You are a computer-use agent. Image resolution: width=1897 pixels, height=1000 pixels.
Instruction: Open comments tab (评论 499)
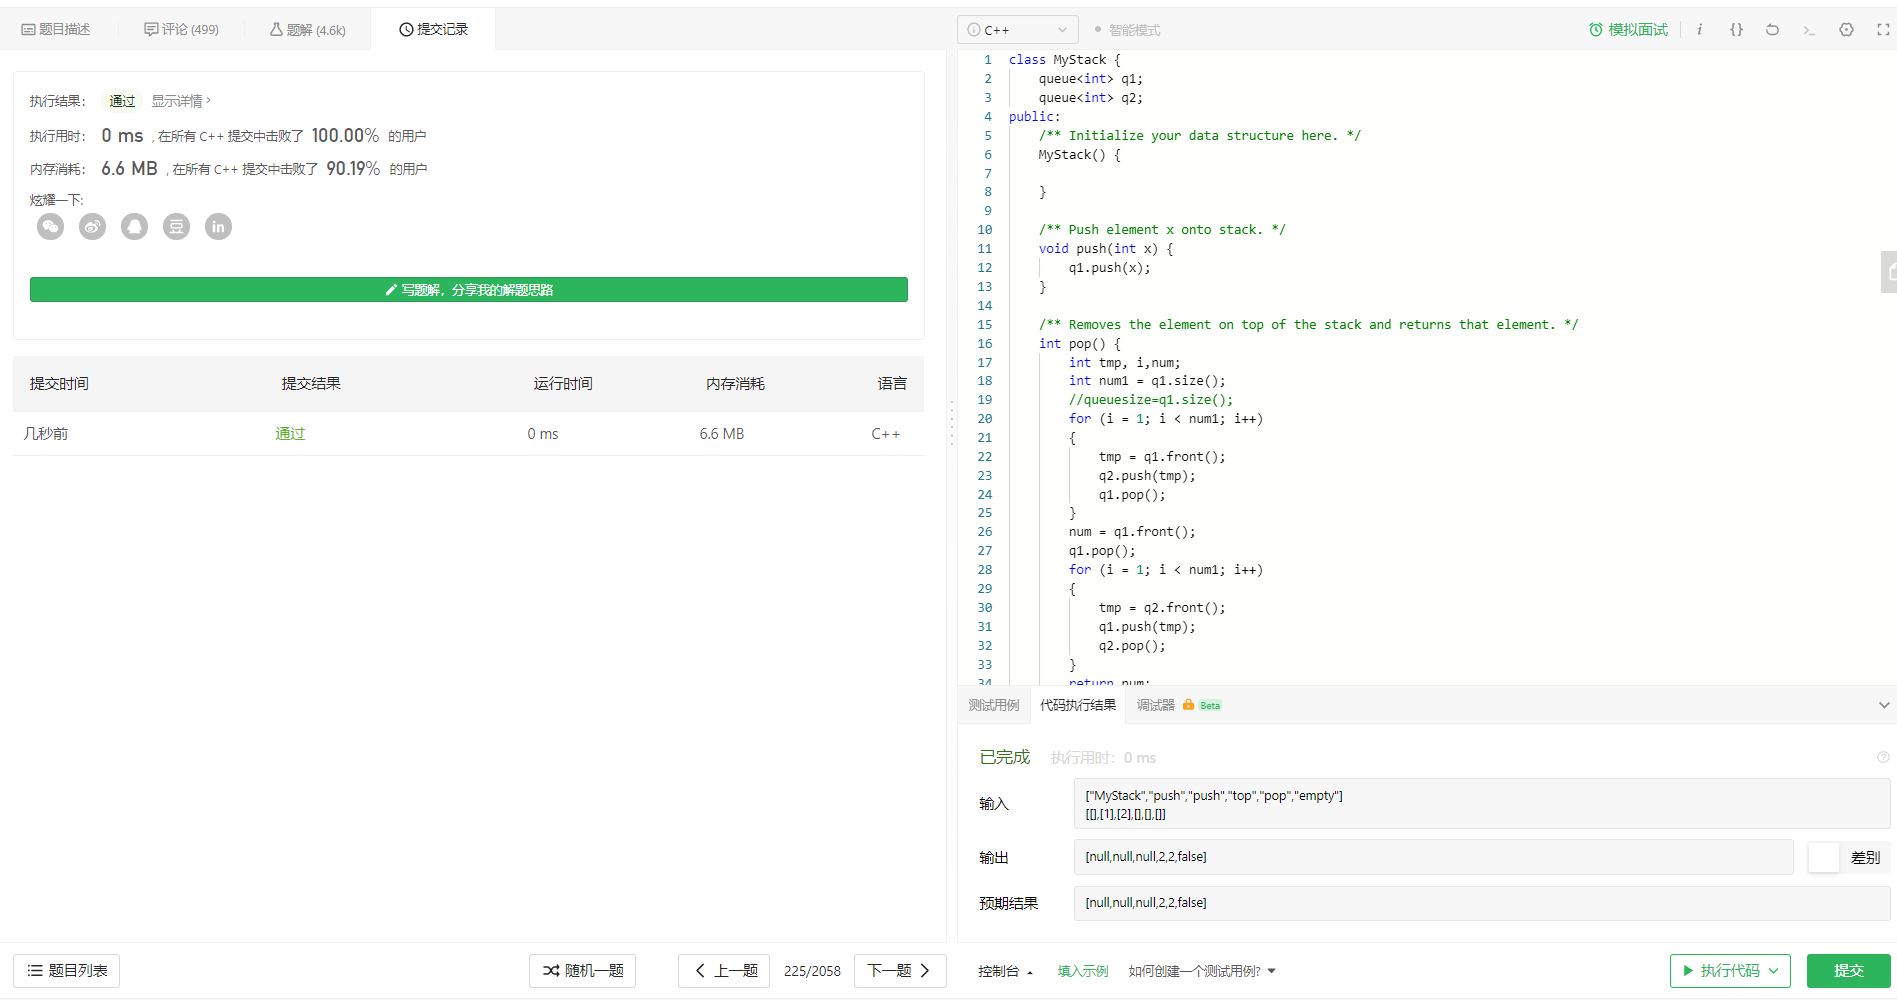[x=181, y=29]
